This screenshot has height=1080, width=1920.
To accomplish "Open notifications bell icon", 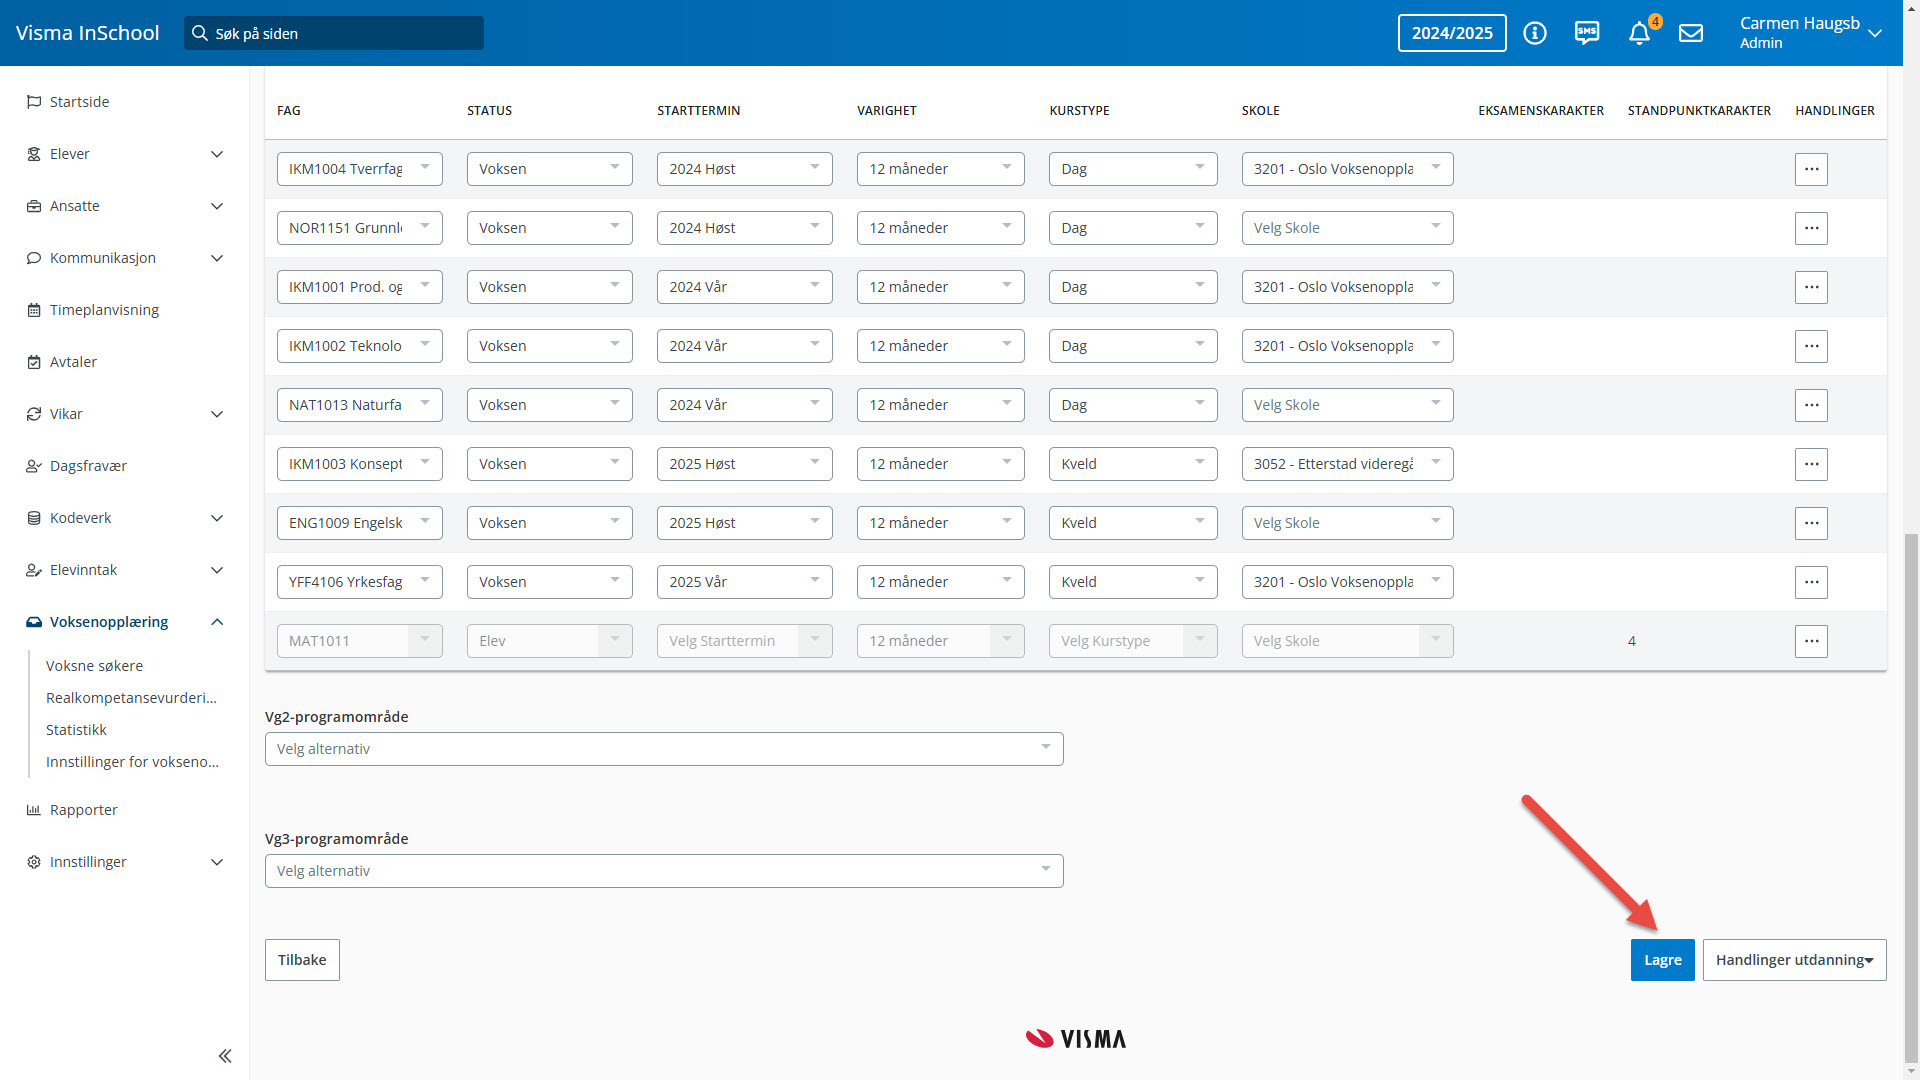I will [1639, 33].
